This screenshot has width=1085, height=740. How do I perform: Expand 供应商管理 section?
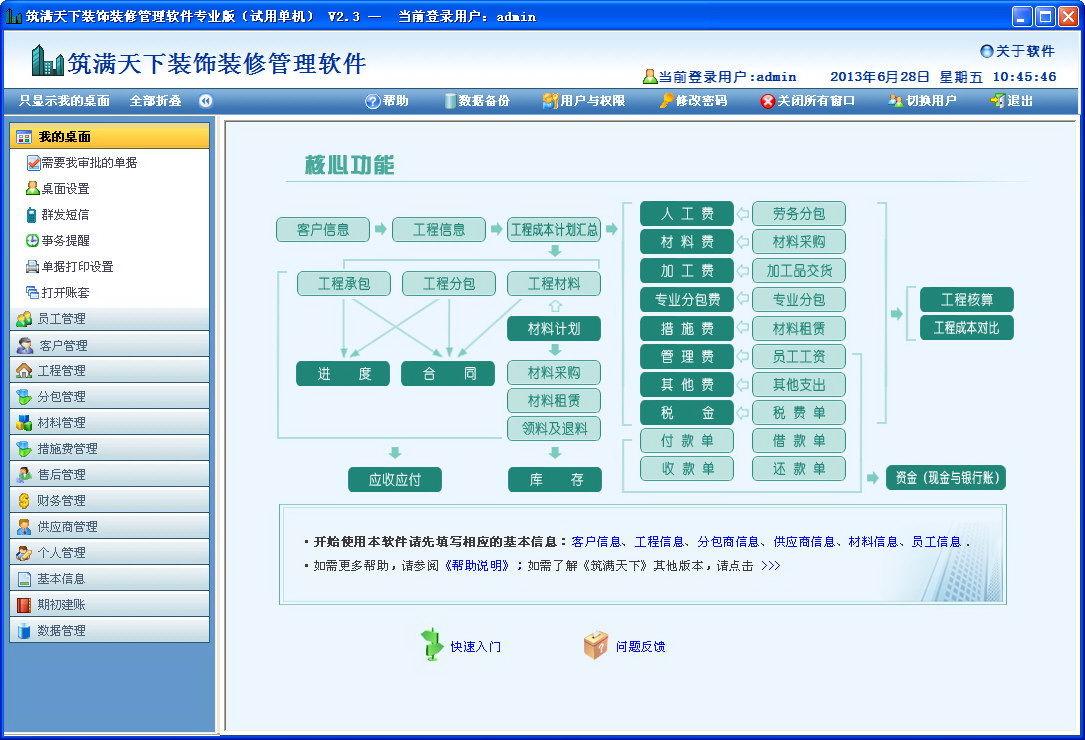tap(109, 527)
